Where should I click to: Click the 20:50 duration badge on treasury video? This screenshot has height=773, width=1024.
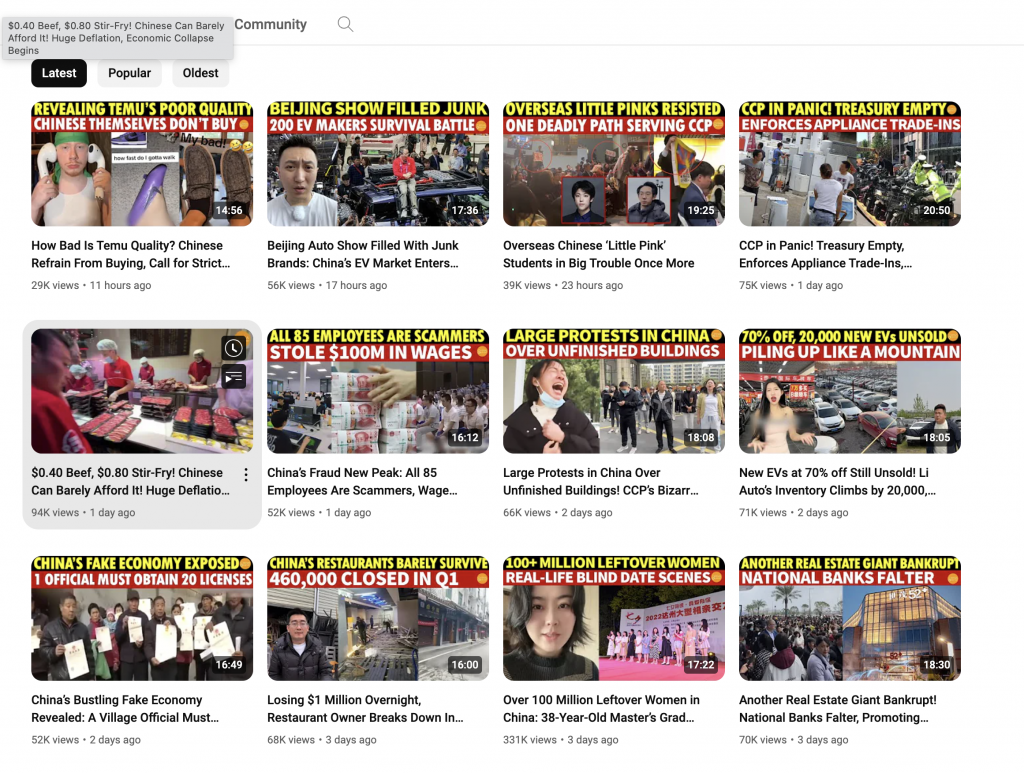pos(936,210)
